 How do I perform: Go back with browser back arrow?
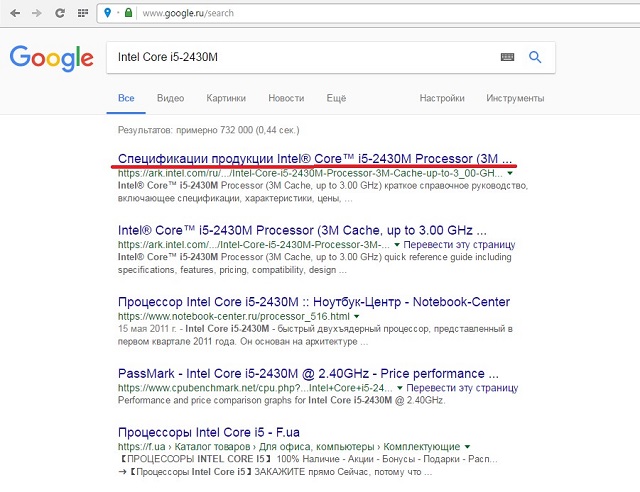click(15, 13)
